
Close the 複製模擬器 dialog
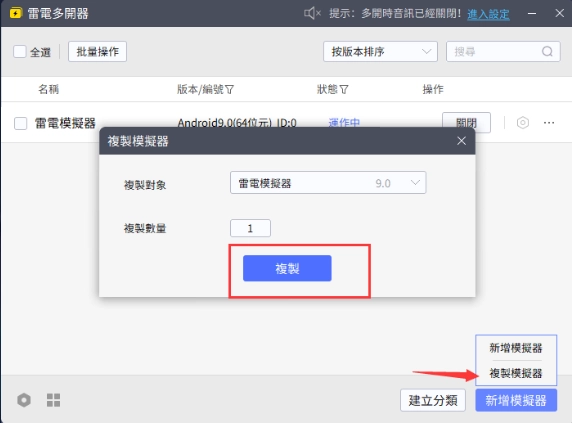click(x=461, y=141)
